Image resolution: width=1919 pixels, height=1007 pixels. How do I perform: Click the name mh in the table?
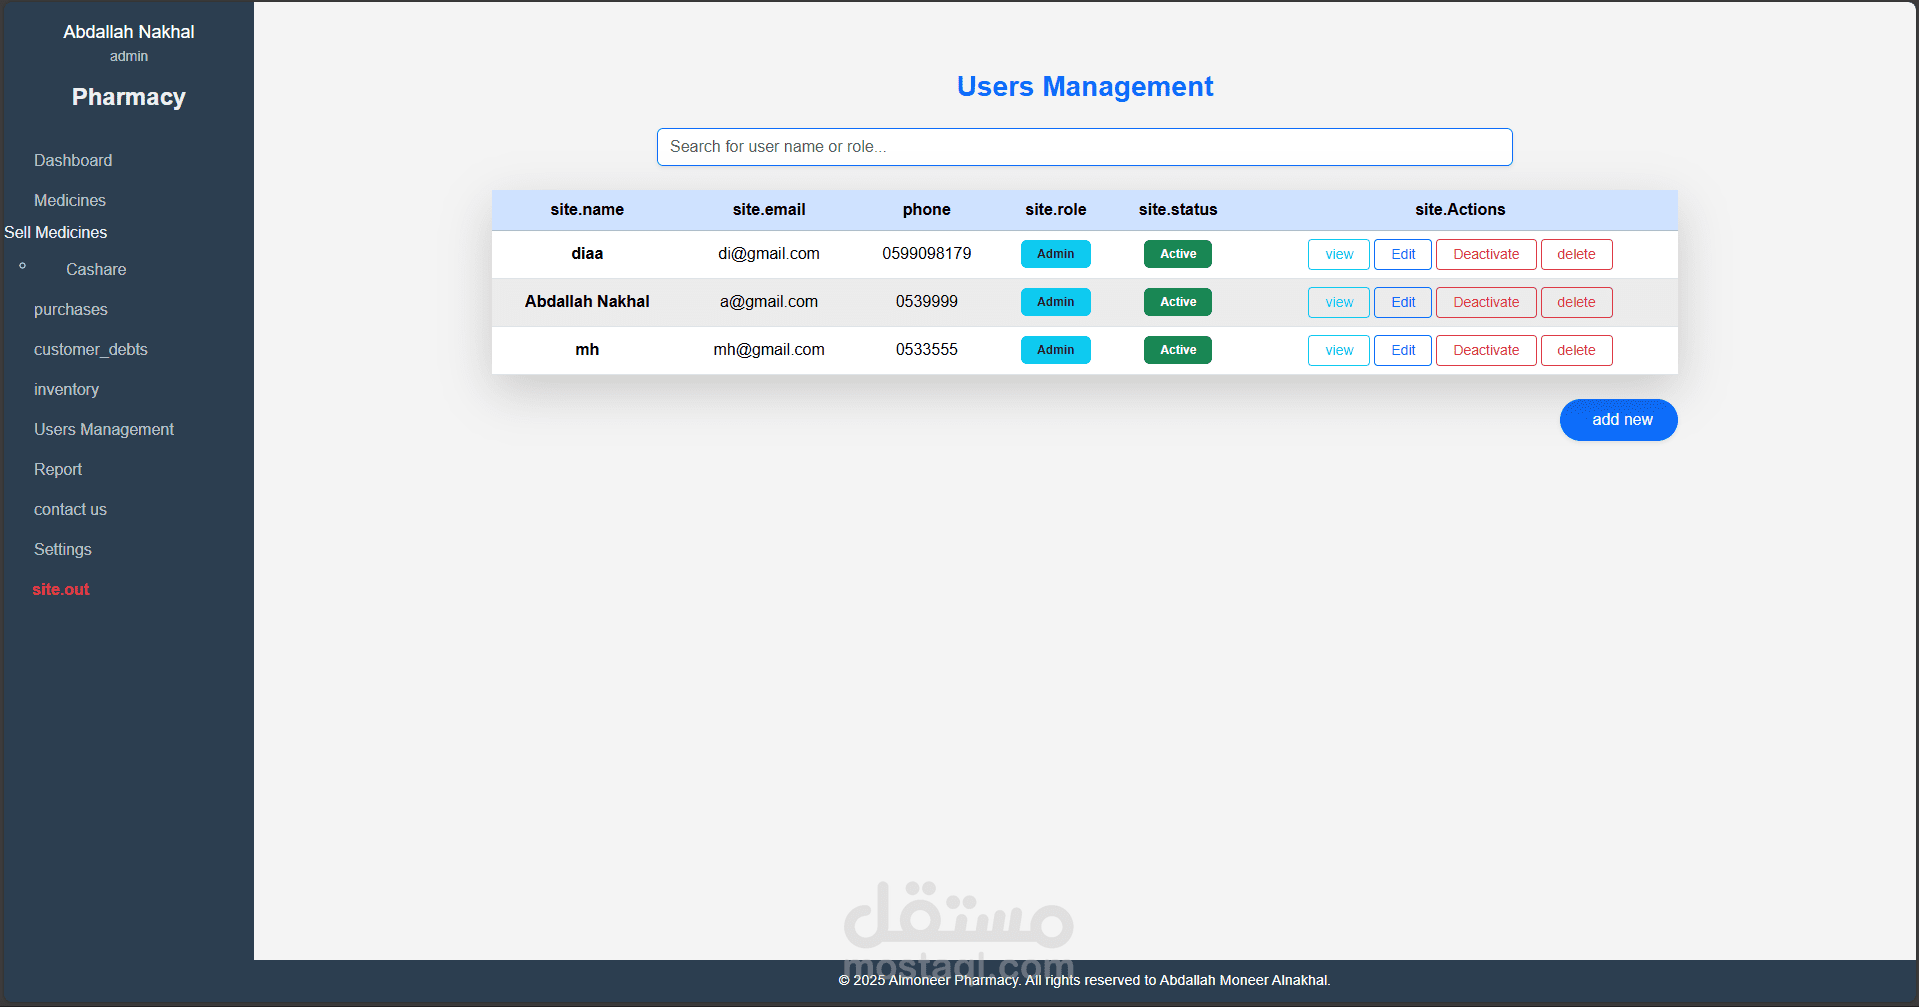(x=587, y=350)
